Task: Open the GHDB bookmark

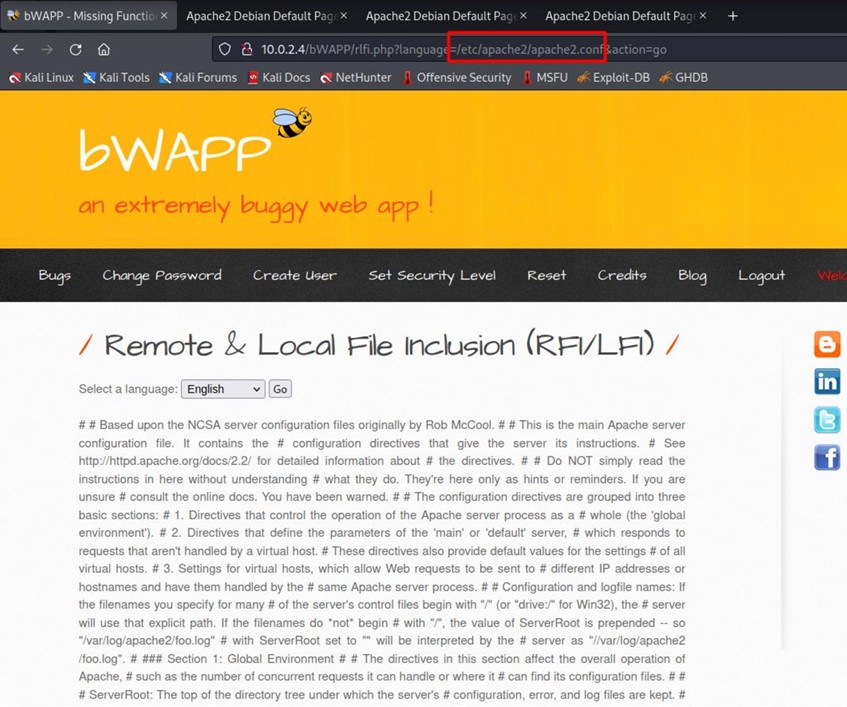Action: pyautogui.click(x=684, y=78)
